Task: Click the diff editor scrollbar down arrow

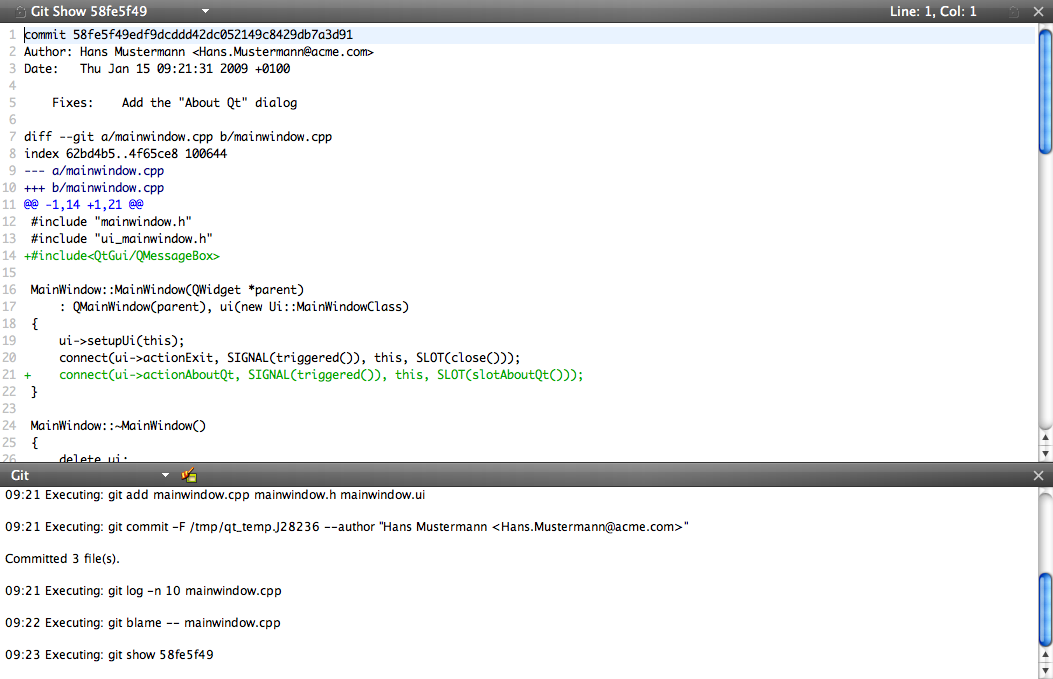Action: tap(1046, 453)
